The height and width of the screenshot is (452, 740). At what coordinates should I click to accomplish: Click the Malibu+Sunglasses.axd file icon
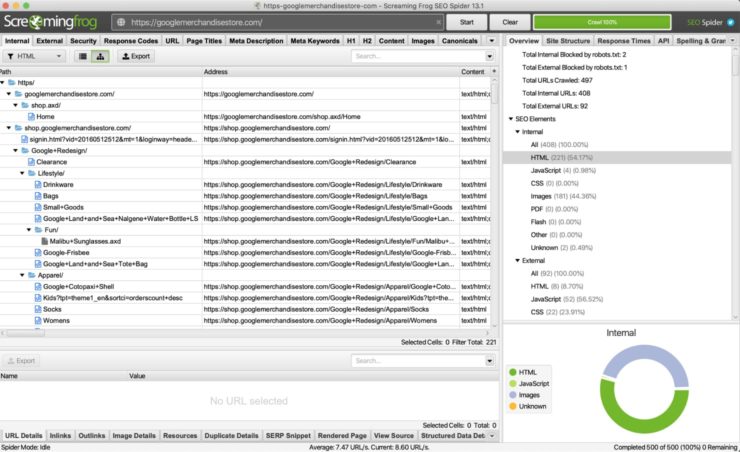coord(45,241)
